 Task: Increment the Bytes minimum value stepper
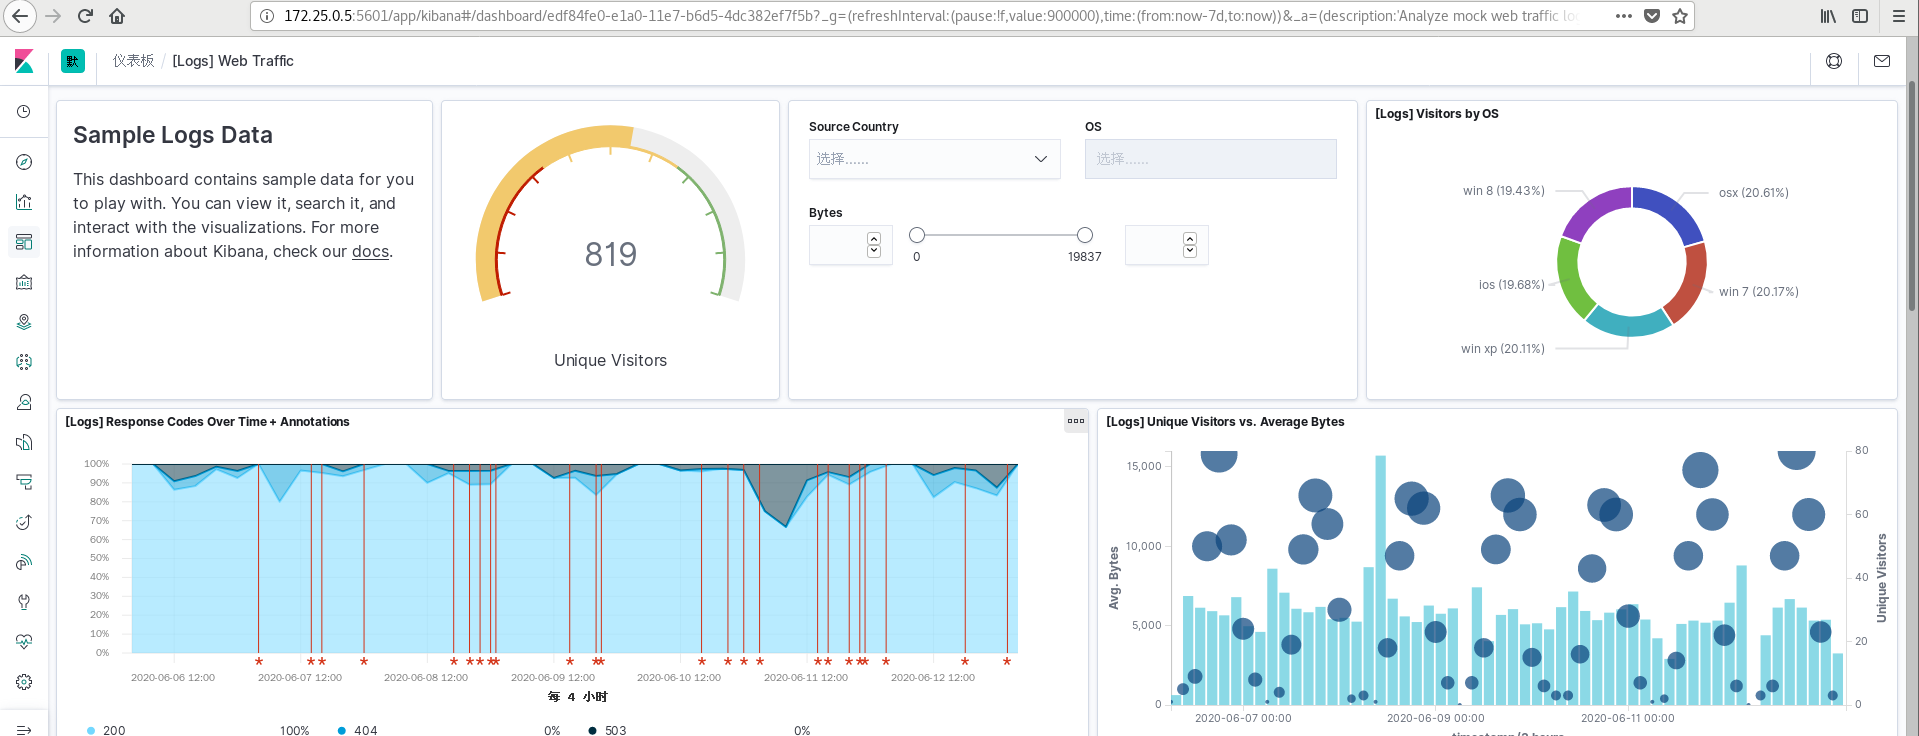[874, 239]
